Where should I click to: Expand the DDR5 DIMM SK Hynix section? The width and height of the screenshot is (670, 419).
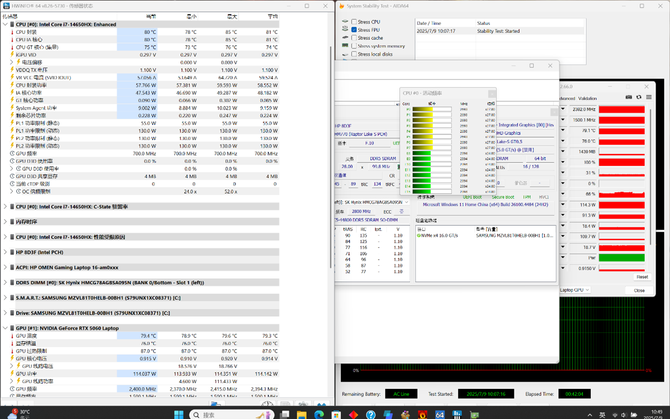(x=3, y=283)
